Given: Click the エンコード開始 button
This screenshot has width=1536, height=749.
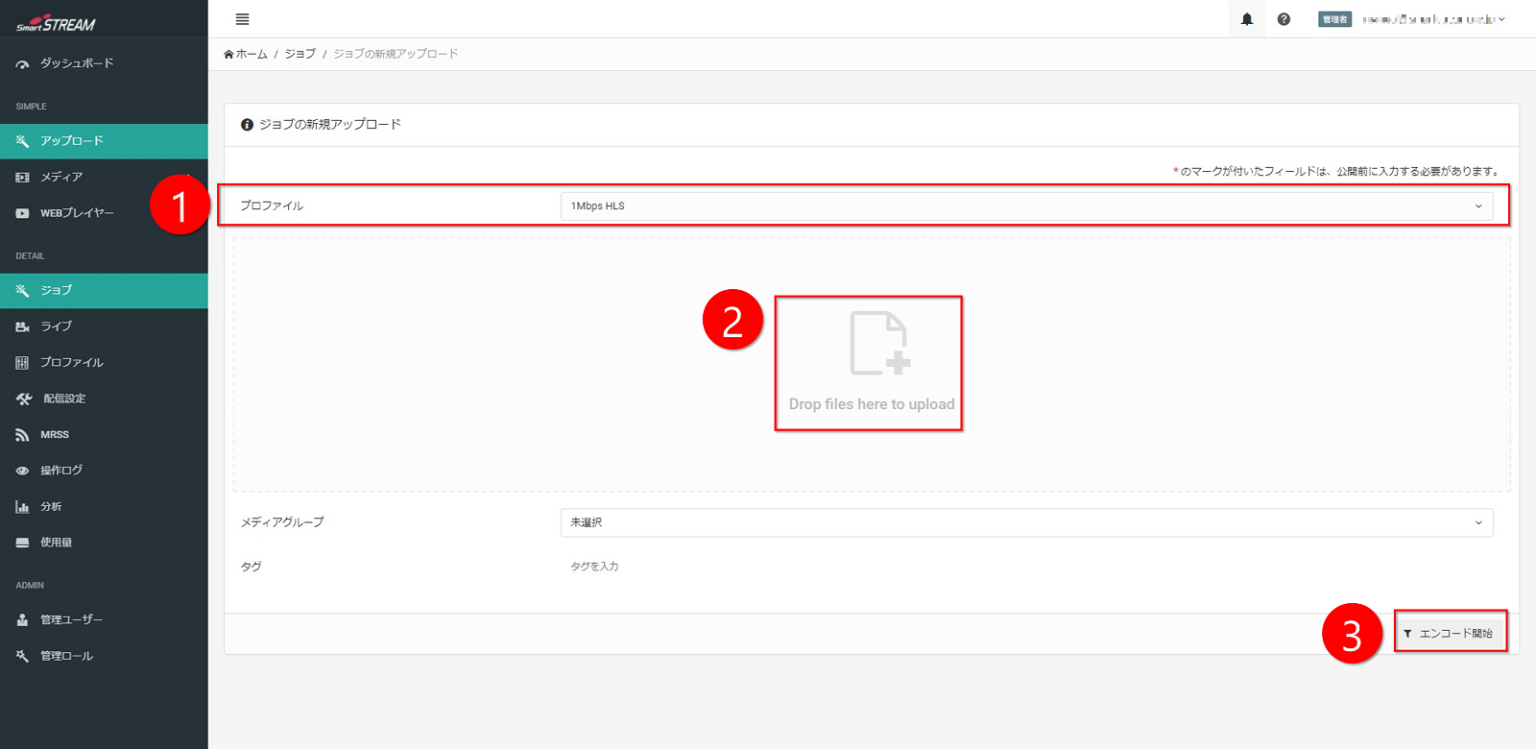Looking at the screenshot, I should click(x=1449, y=634).
